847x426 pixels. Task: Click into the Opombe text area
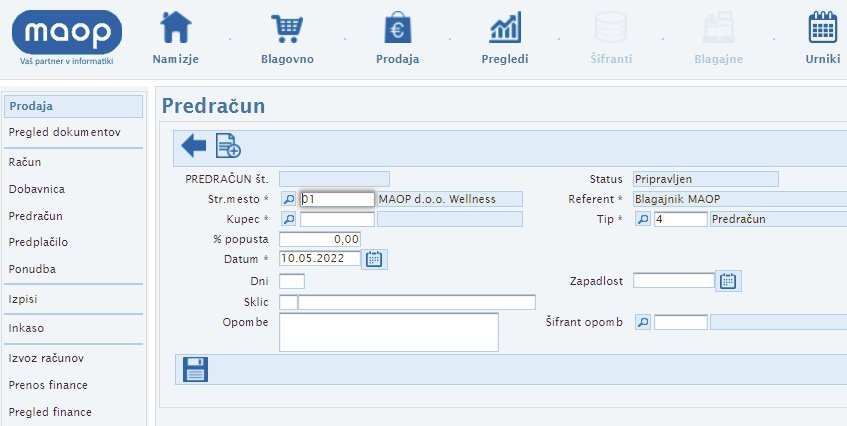click(388, 332)
